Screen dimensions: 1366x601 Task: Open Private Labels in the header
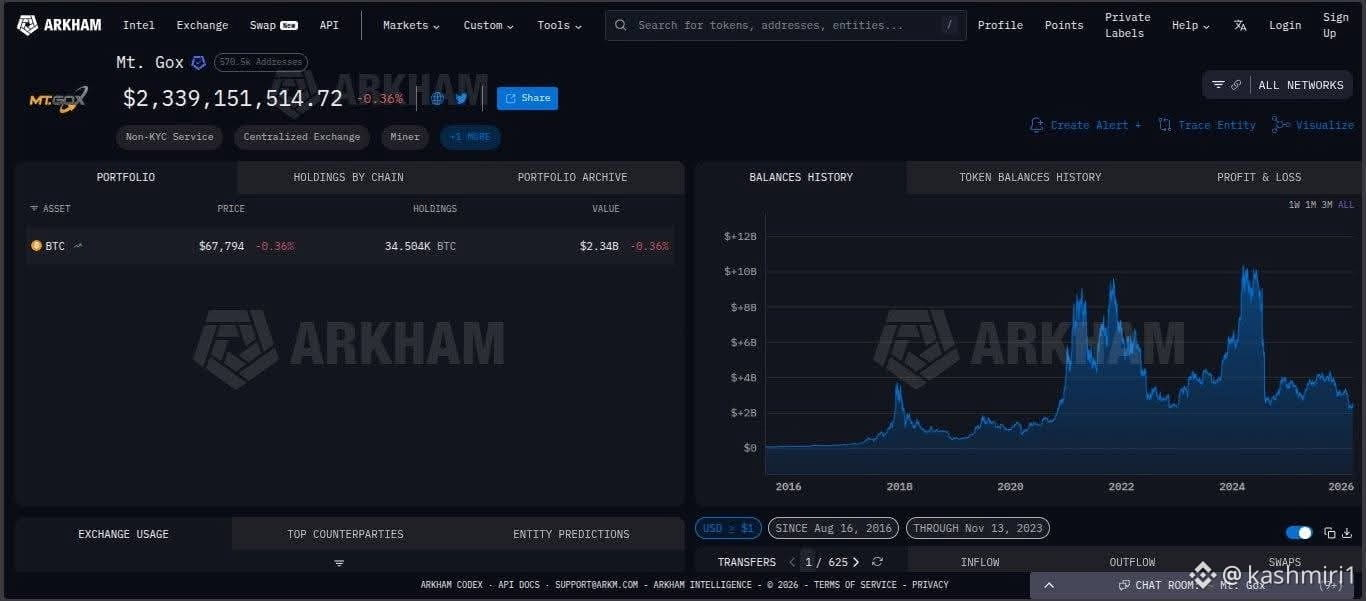click(1127, 25)
